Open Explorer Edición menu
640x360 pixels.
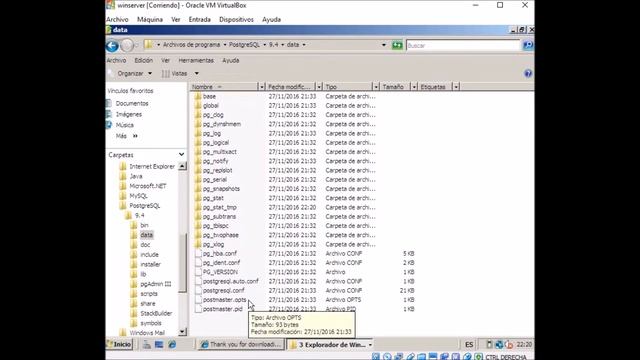[144, 60]
